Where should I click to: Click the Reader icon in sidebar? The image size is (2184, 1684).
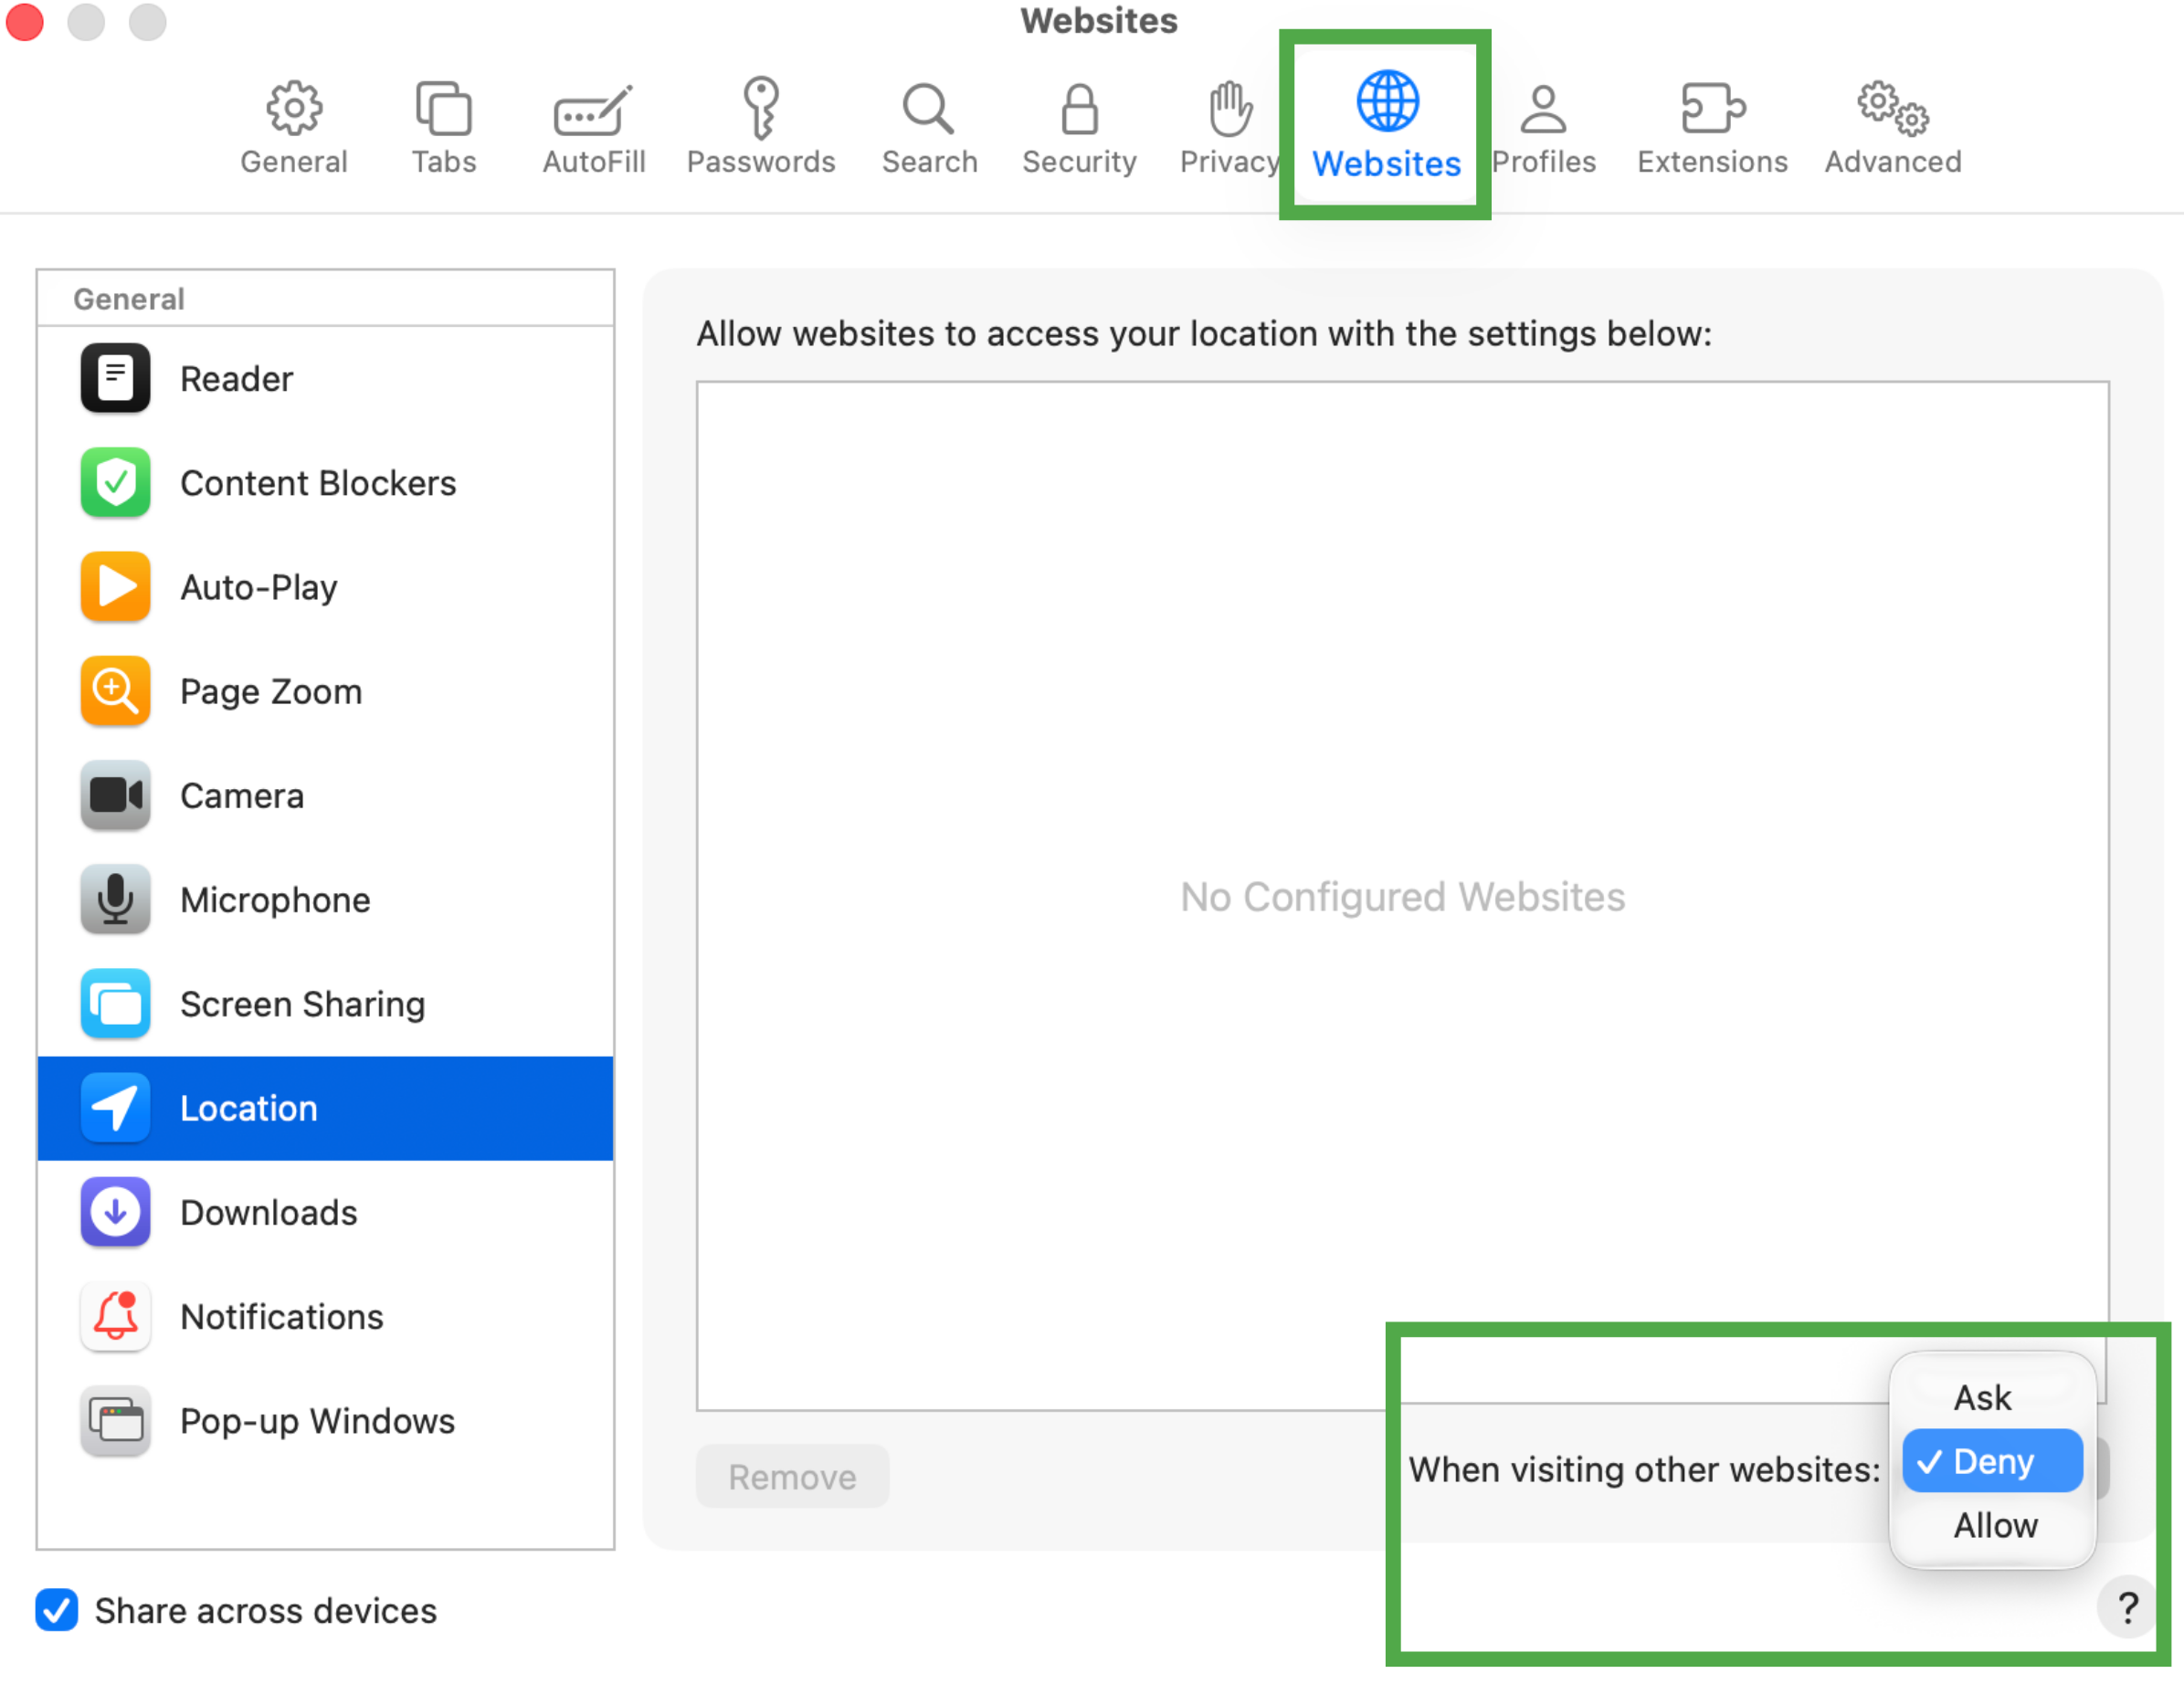coord(115,378)
